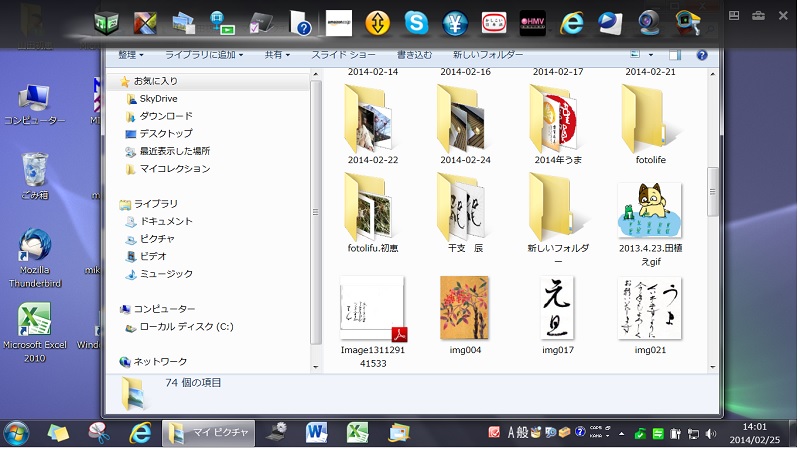This screenshot has height=449, width=800.
Task: Open the webcam icon in the dock
Action: (649, 23)
